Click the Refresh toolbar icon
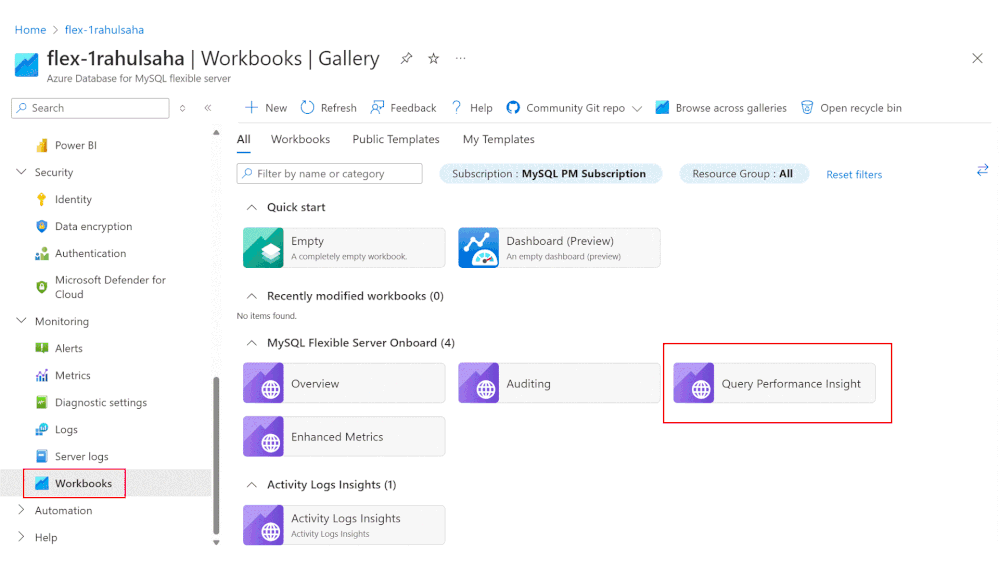 tap(307, 108)
